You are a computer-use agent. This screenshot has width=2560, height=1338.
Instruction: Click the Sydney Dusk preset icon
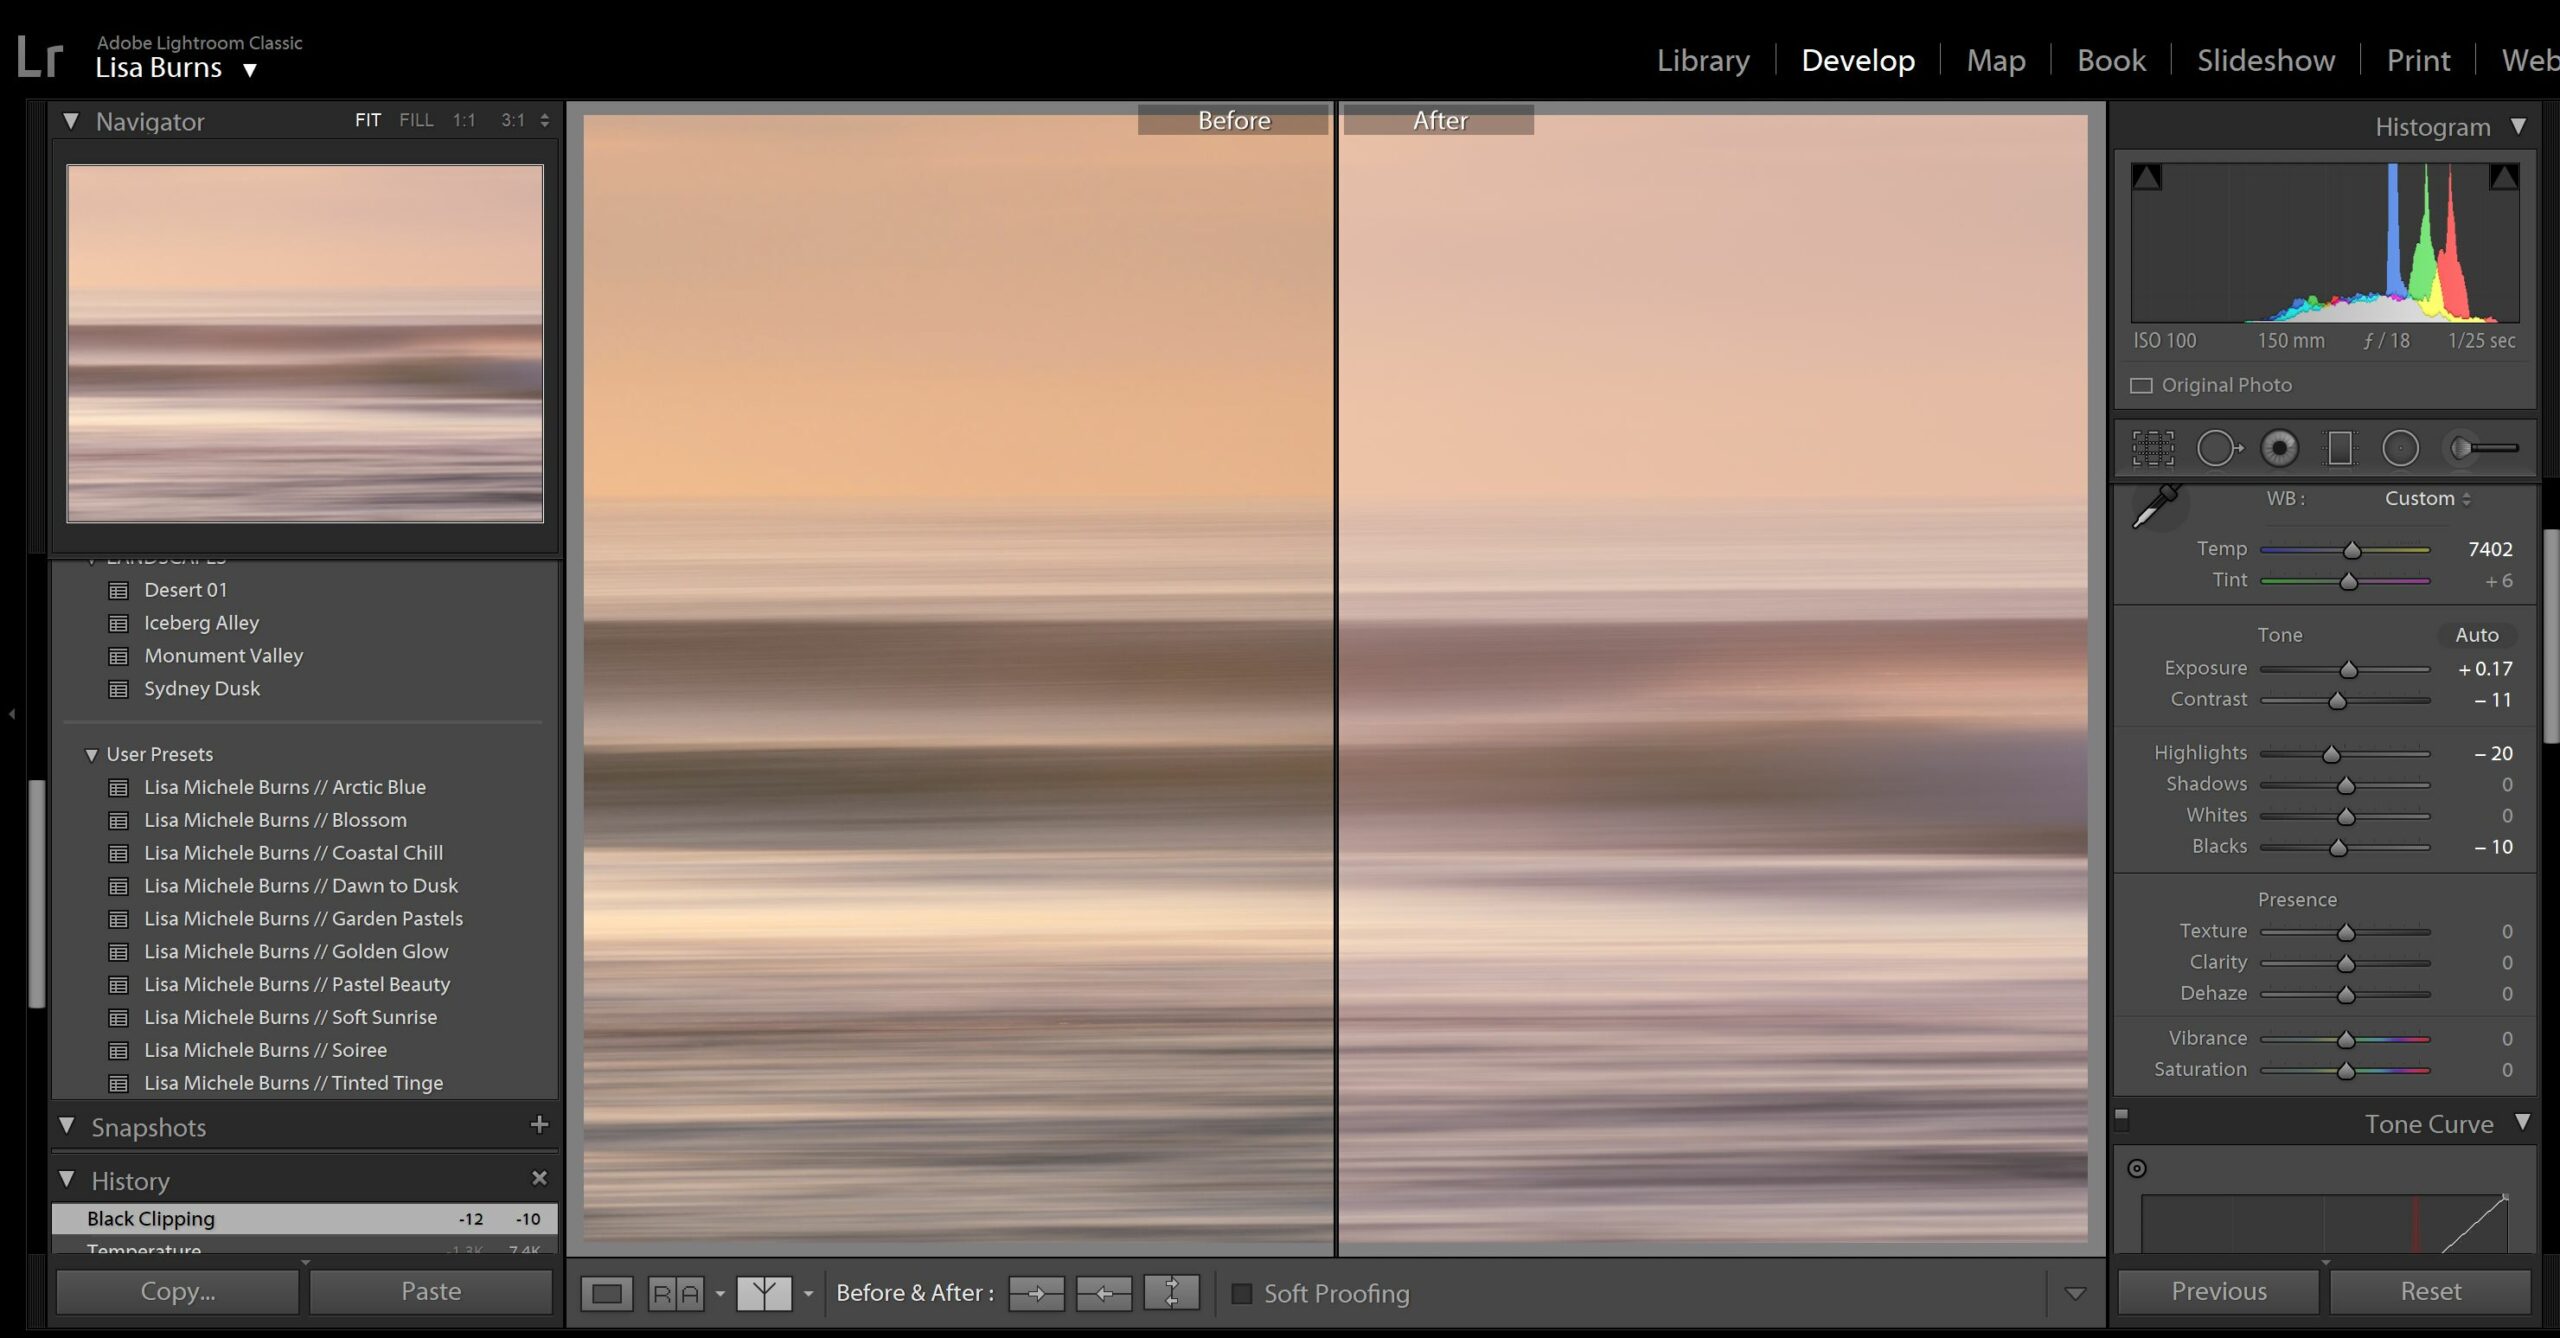click(118, 690)
